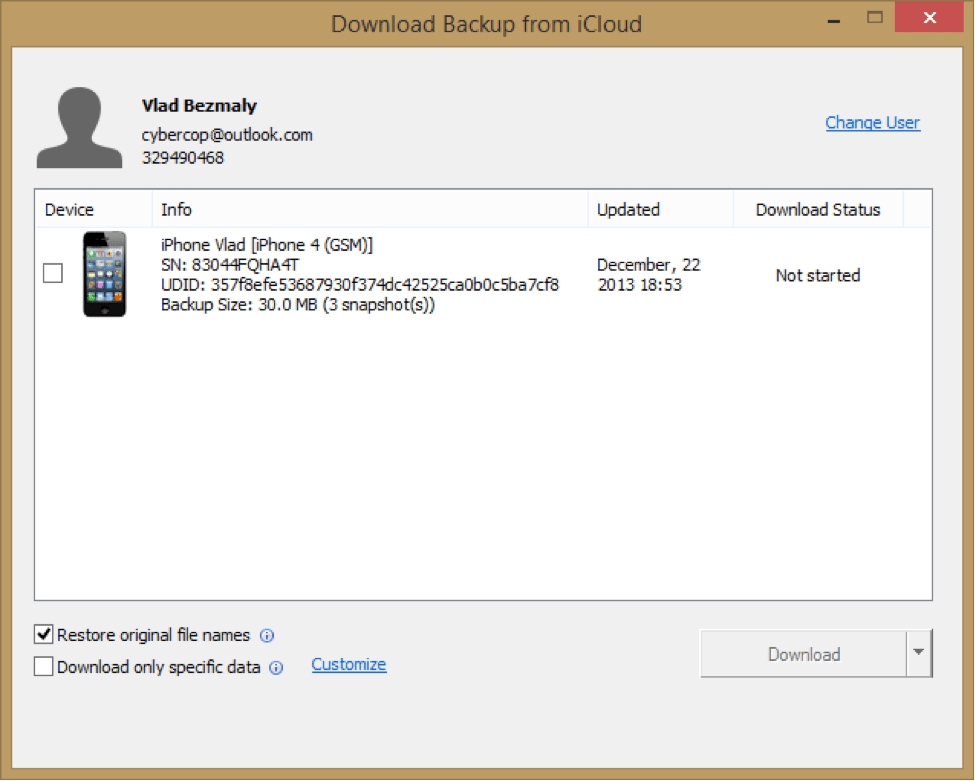Image resolution: width=975 pixels, height=781 pixels.
Task: Click the Not started status cell
Action: click(818, 275)
